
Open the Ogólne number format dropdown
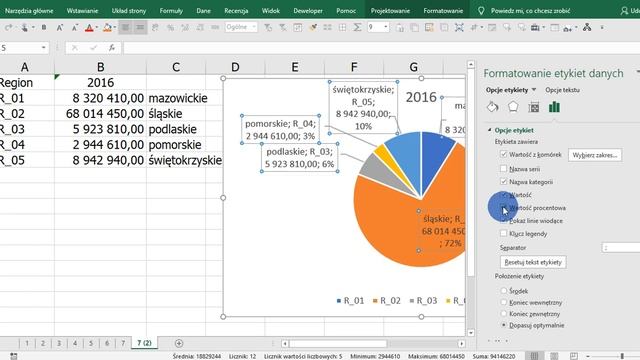(254, 27)
